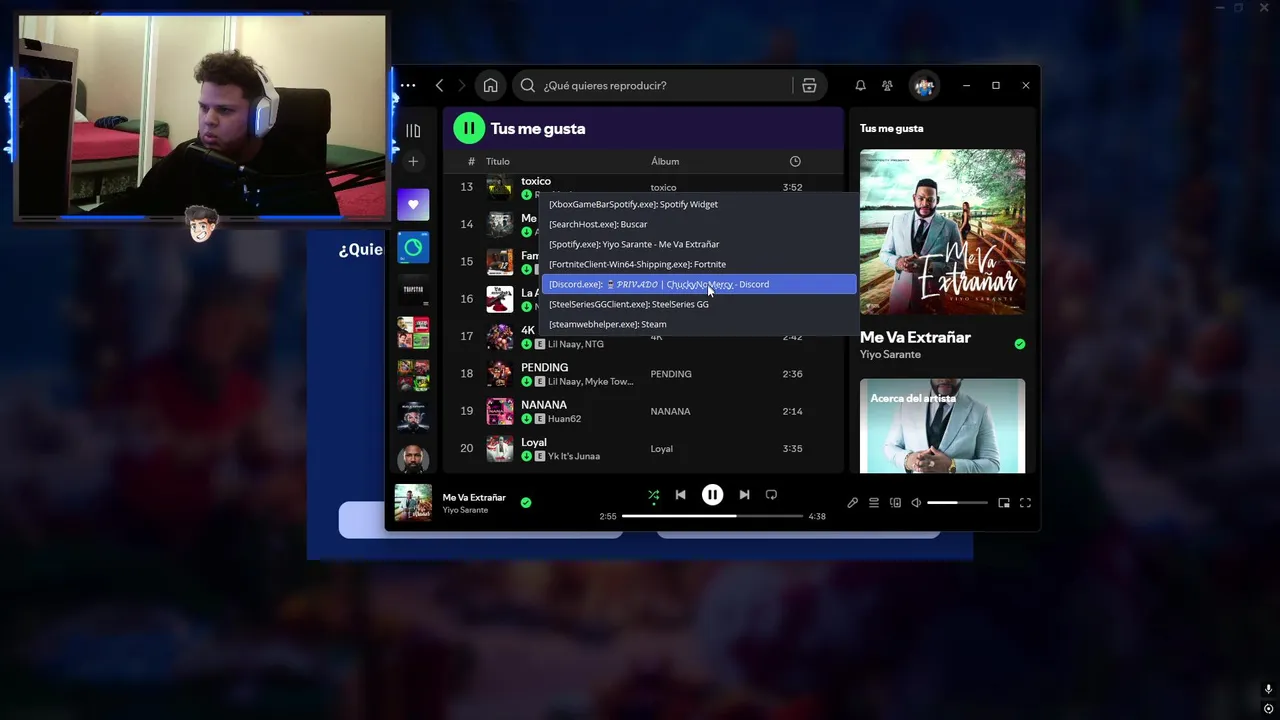Open the mini player

pos(1004,503)
